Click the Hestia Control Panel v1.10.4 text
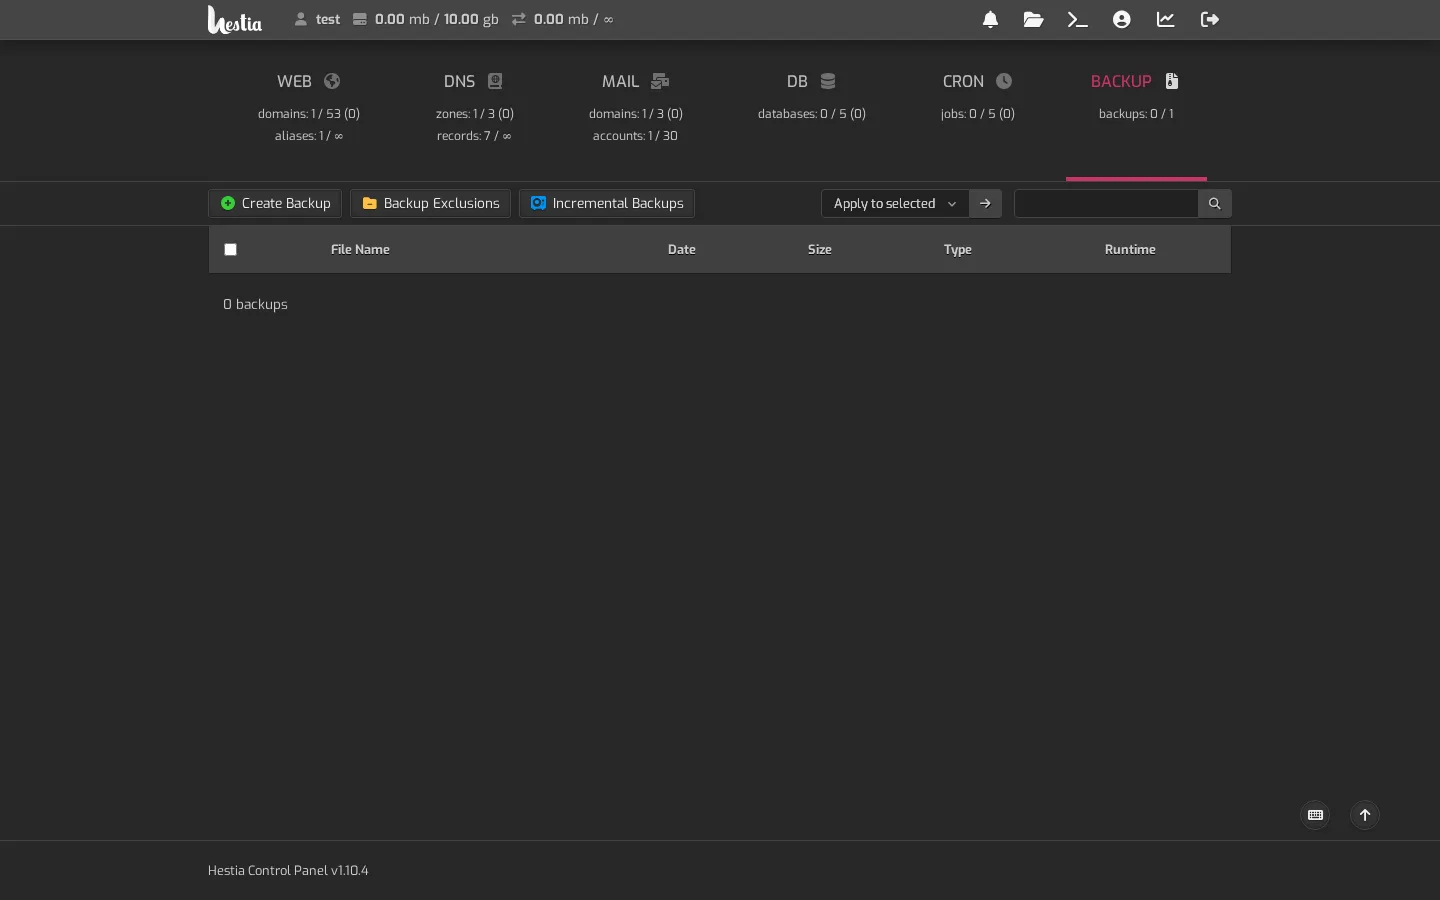 pos(288,870)
